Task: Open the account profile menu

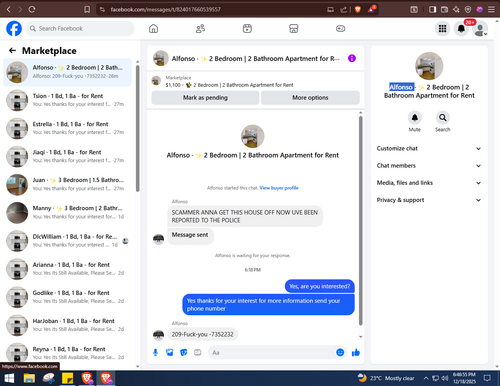Action: pyautogui.click(x=480, y=29)
